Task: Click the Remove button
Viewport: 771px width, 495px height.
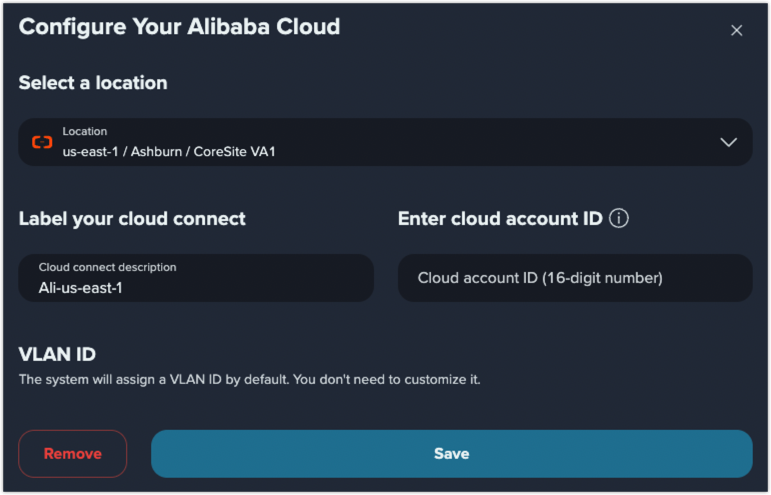Action: point(73,454)
